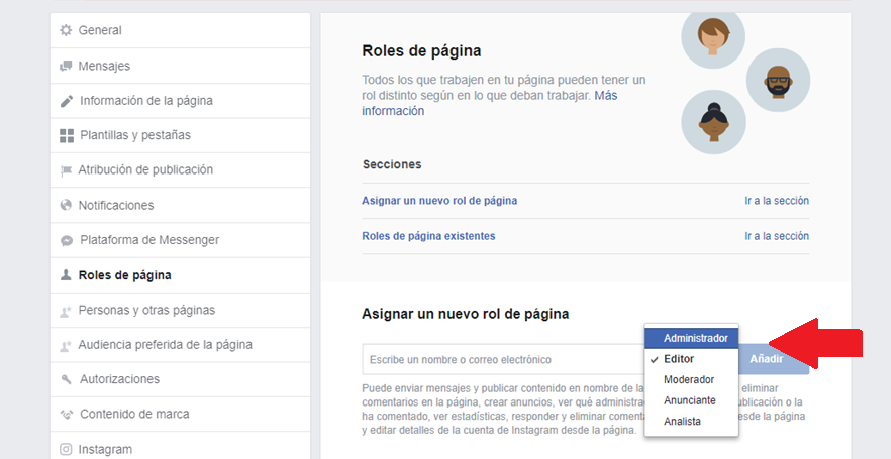Click the handshake icon for Contenido de marca
This screenshot has width=891, height=459.
click(66, 415)
